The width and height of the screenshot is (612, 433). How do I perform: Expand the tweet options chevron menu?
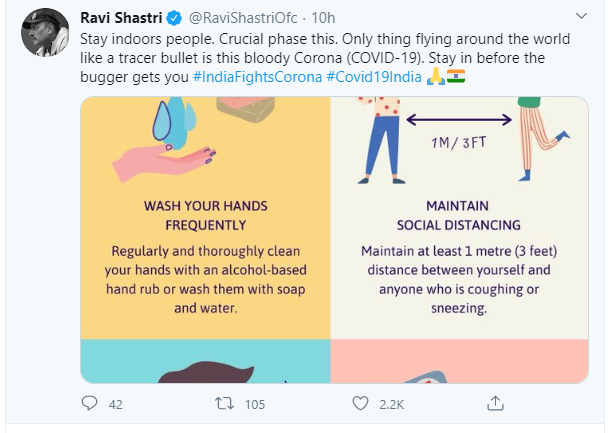[x=582, y=20]
